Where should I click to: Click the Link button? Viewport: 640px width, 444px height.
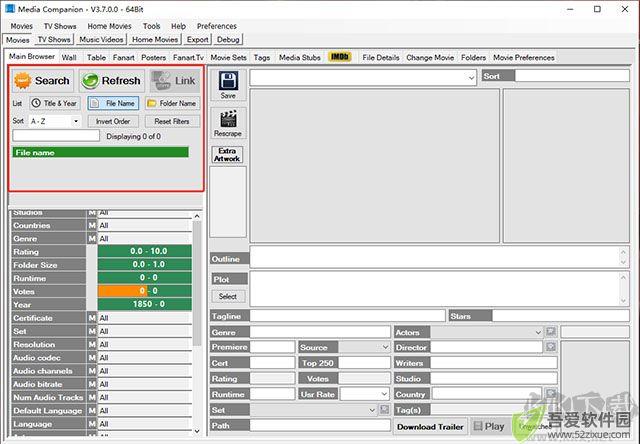174,80
